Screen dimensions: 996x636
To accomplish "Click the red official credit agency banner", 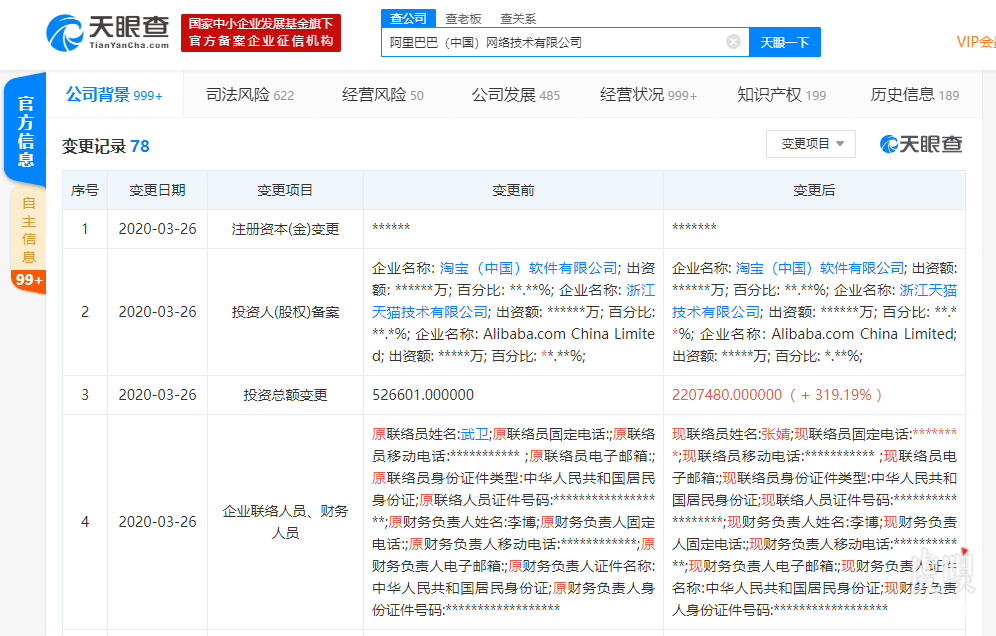I will [x=261, y=33].
